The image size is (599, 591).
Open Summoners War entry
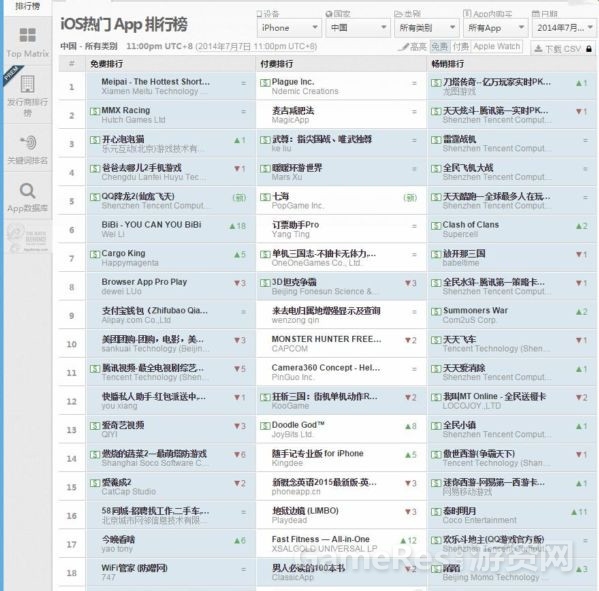(475, 310)
